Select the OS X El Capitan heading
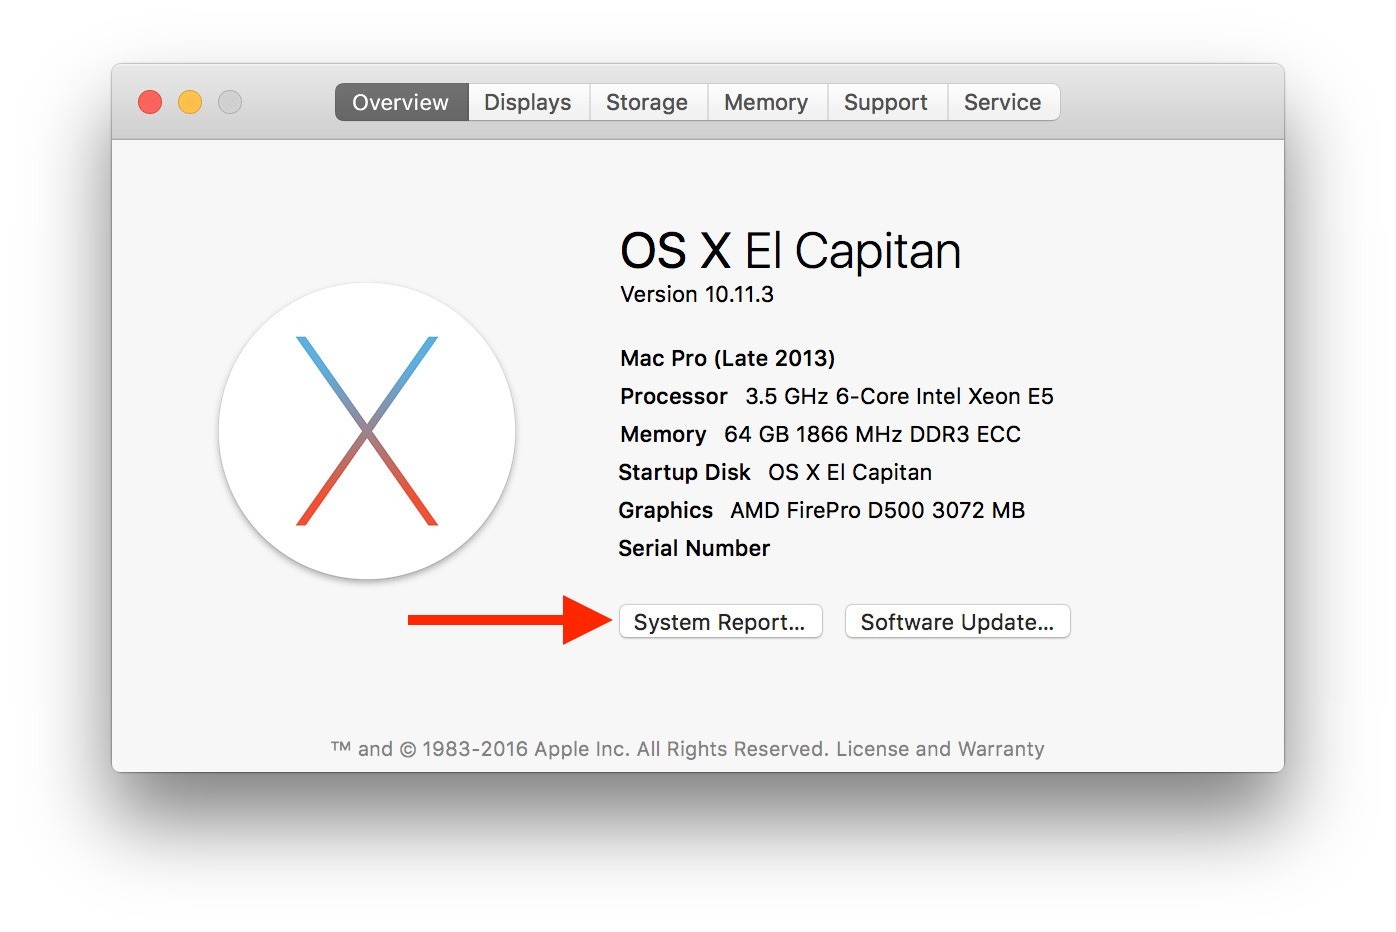The height and width of the screenshot is (932, 1396). [x=790, y=250]
